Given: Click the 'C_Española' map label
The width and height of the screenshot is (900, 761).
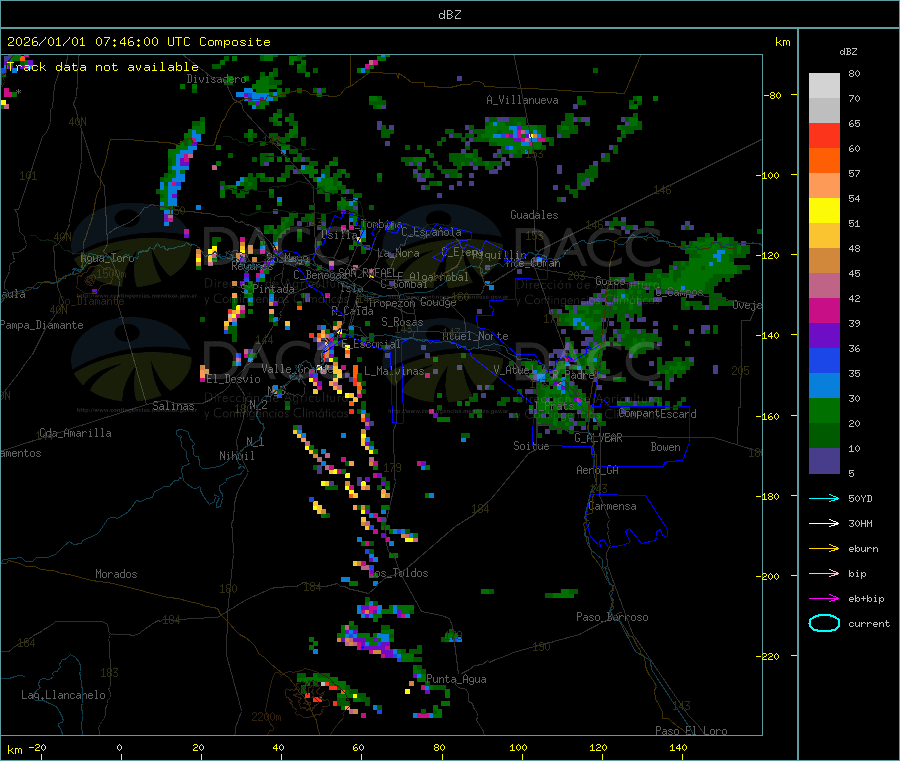Looking at the screenshot, I should (431, 232).
